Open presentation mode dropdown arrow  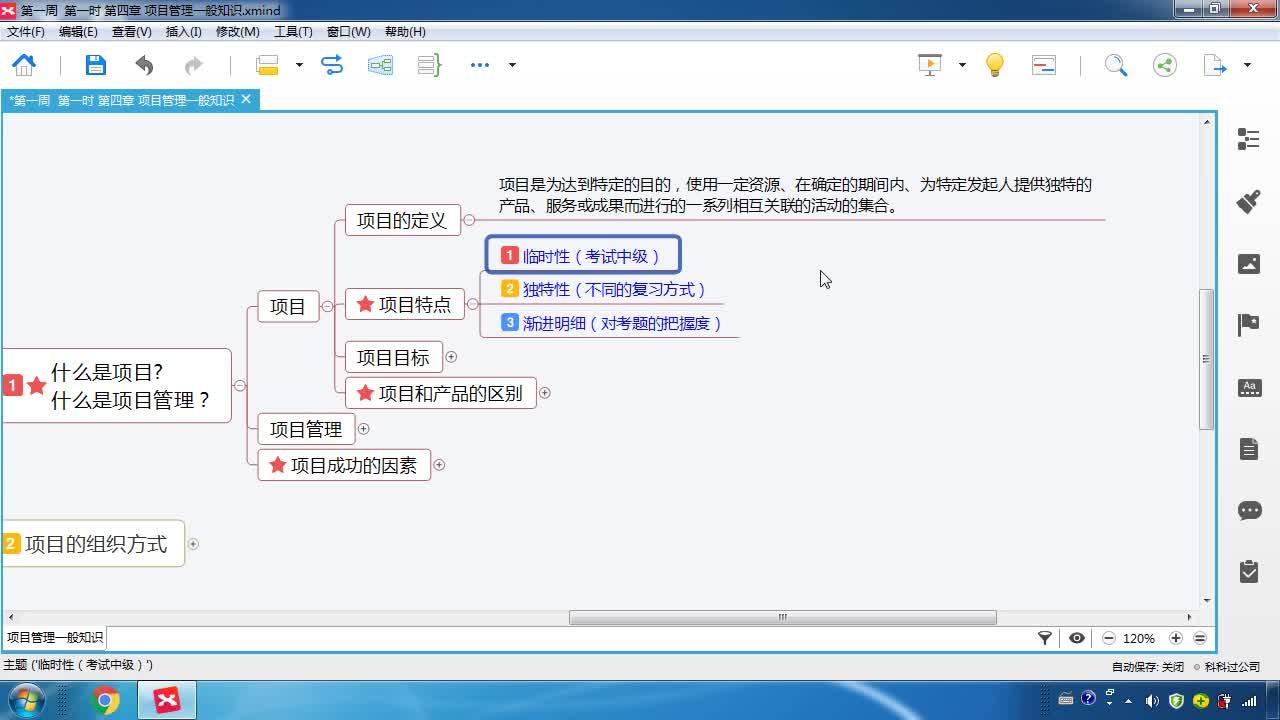[962, 65]
